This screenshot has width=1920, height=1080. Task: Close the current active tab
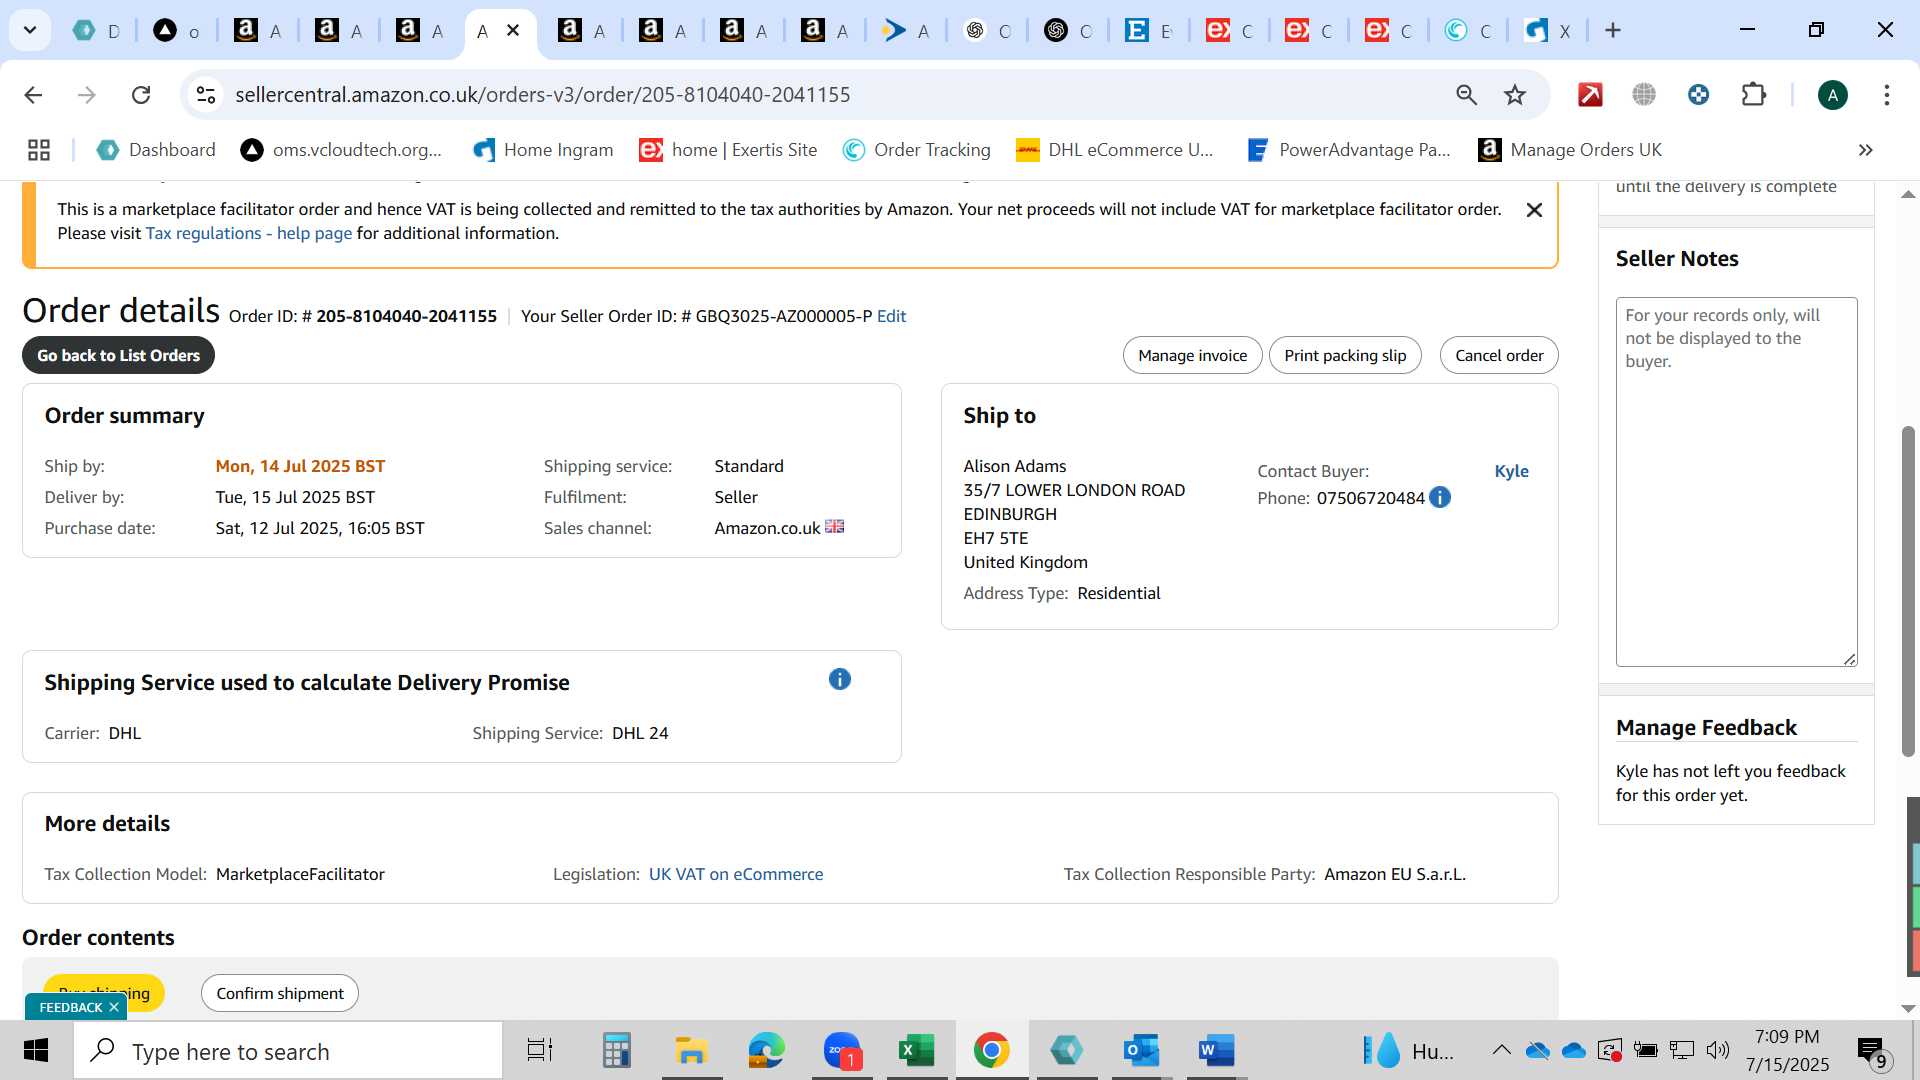pyautogui.click(x=513, y=30)
